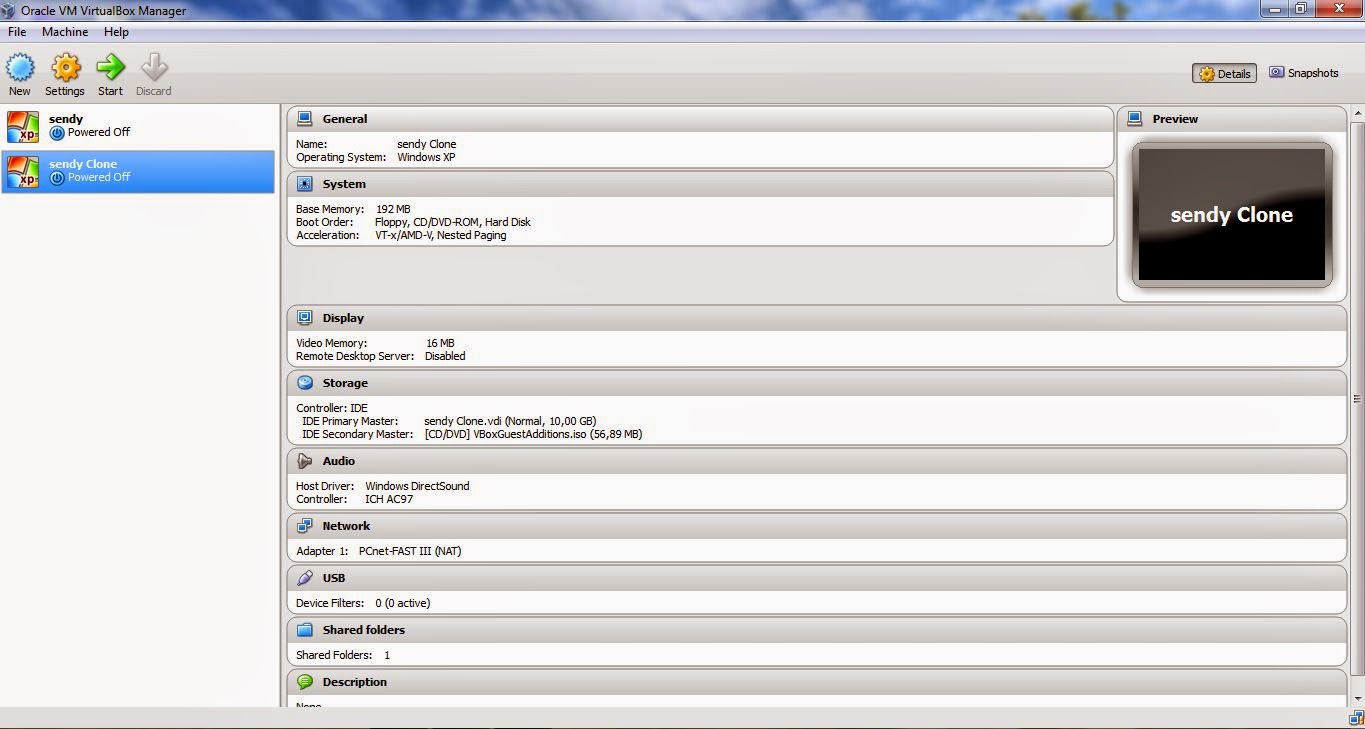The width and height of the screenshot is (1365, 729).
Task: Click the Video Memory value 16 MB
Action: pyautogui.click(x=440, y=343)
